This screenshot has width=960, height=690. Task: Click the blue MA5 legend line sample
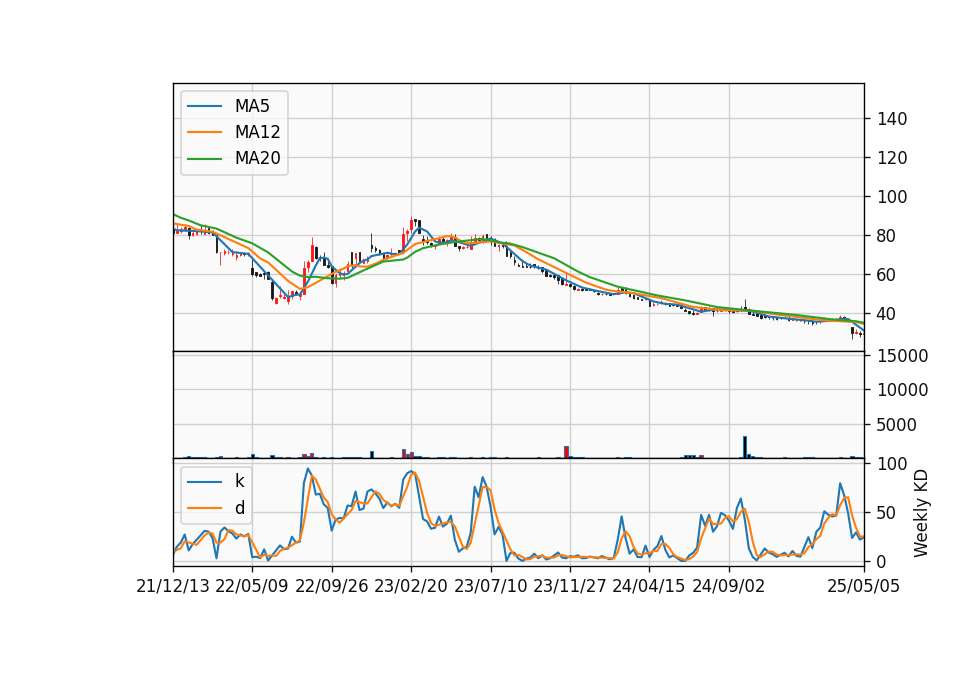pyautogui.click(x=204, y=107)
